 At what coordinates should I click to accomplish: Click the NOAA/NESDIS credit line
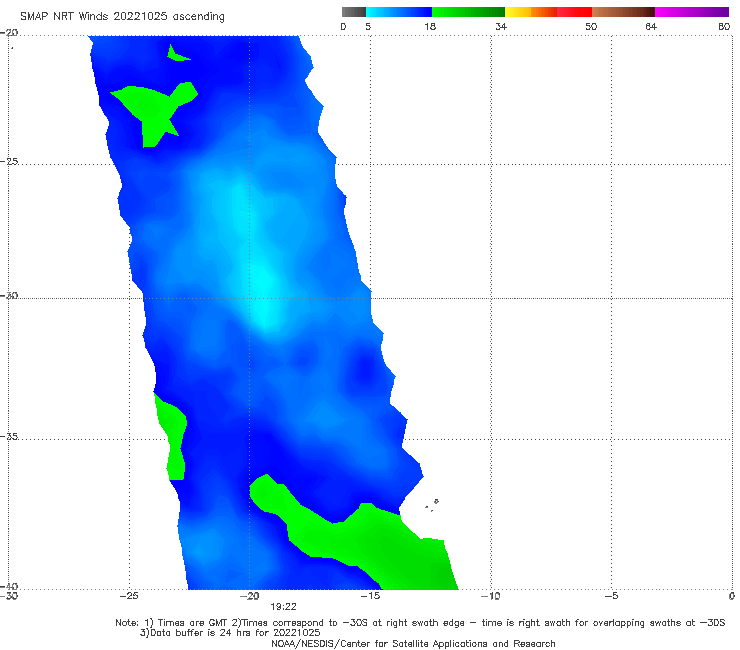(413, 643)
